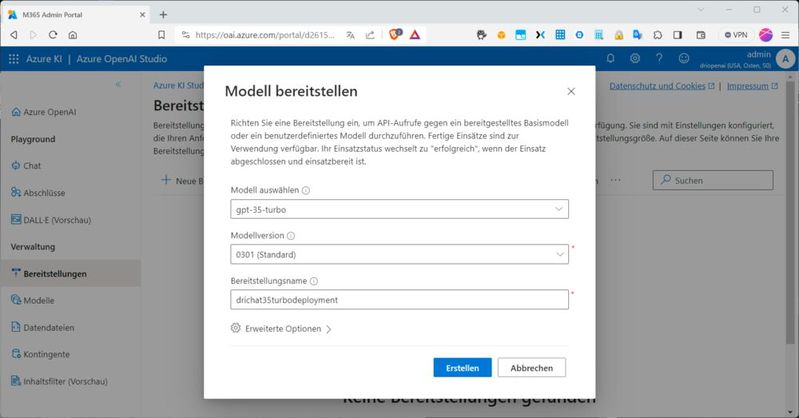Toggle the browser sidebar panel icon
The width and height of the screenshot is (799, 418).
coord(678,35)
